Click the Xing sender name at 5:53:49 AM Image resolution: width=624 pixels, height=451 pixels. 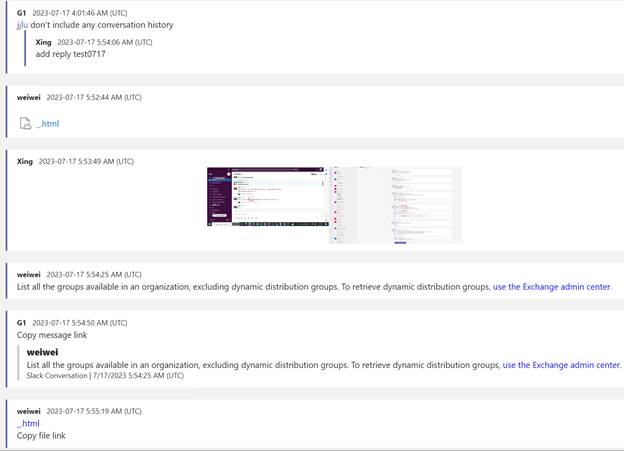click(x=25, y=161)
